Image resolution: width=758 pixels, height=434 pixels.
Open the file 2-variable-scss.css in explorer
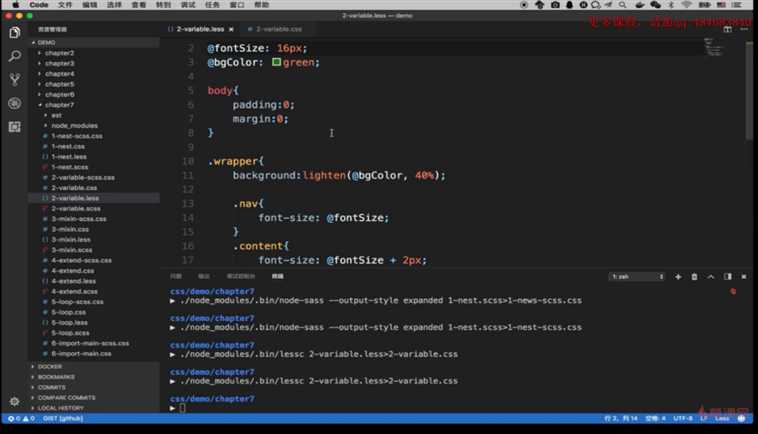tap(83, 177)
